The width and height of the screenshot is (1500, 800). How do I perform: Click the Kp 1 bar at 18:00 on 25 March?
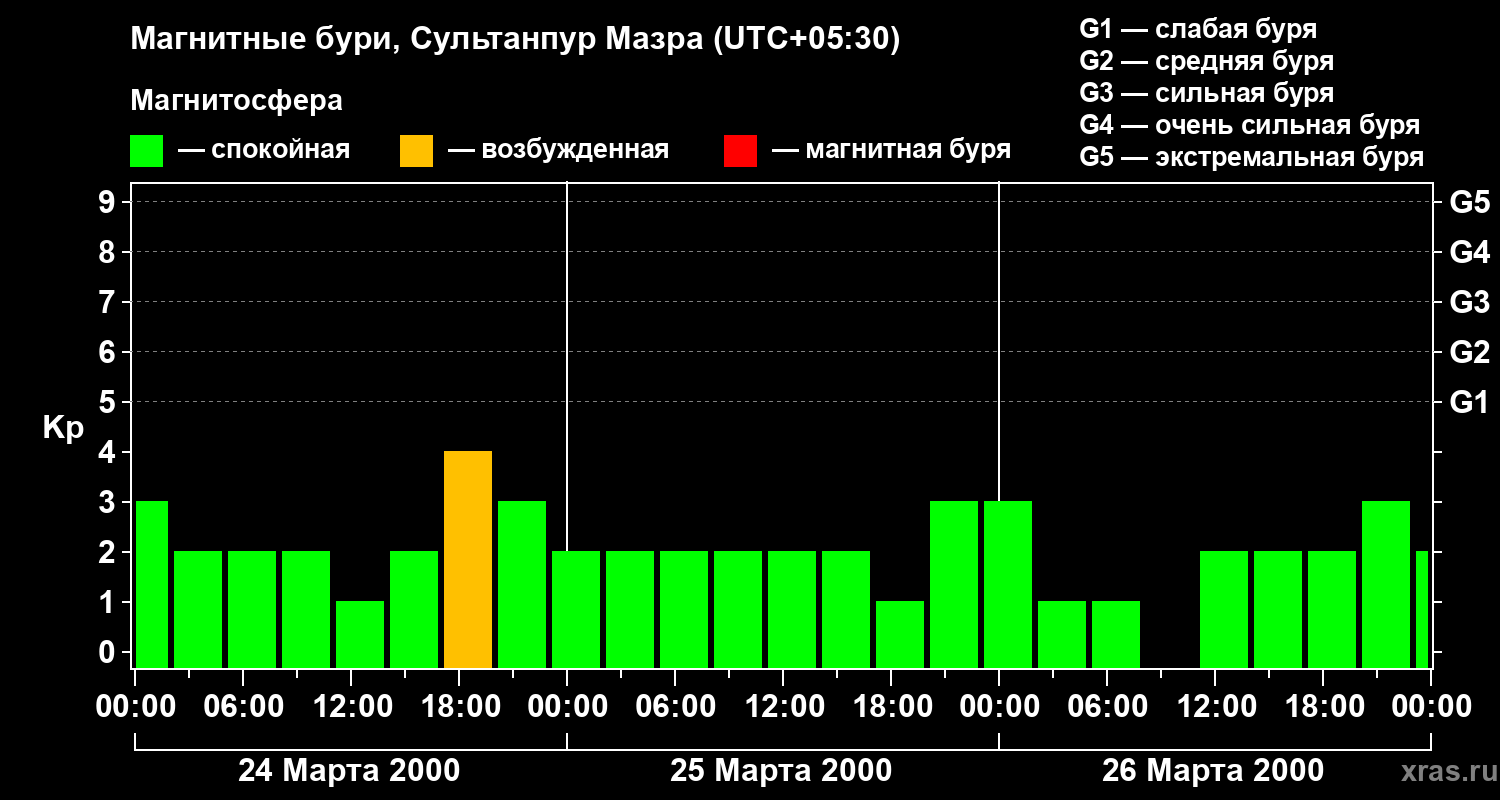(x=900, y=635)
